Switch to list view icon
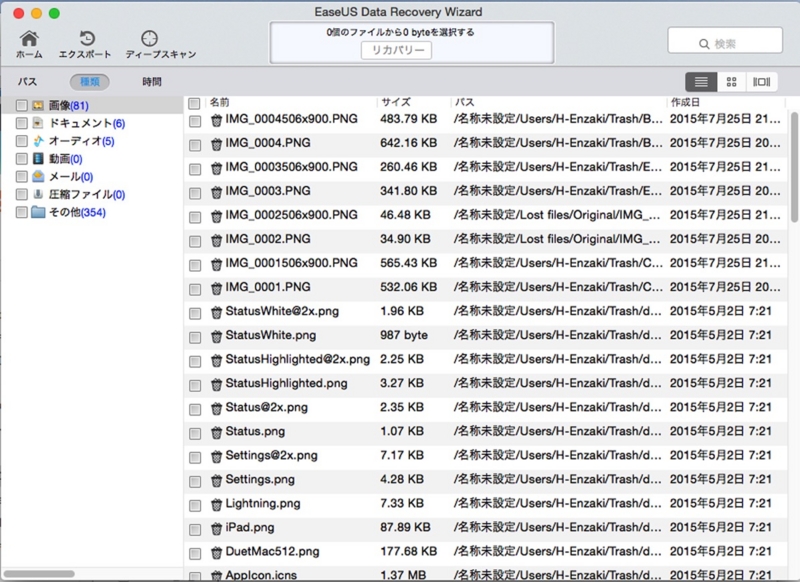800x582 pixels. pos(701,82)
